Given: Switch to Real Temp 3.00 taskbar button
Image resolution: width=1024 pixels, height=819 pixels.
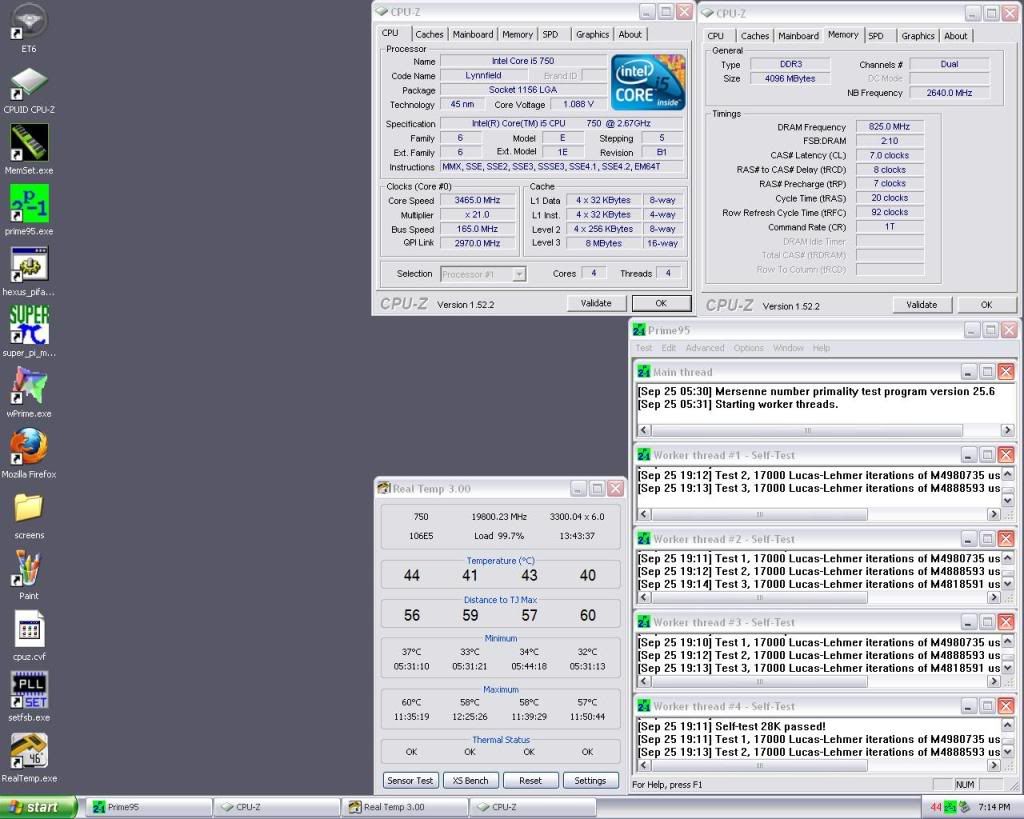Looking at the screenshot, I should click(x=406, y=807).
